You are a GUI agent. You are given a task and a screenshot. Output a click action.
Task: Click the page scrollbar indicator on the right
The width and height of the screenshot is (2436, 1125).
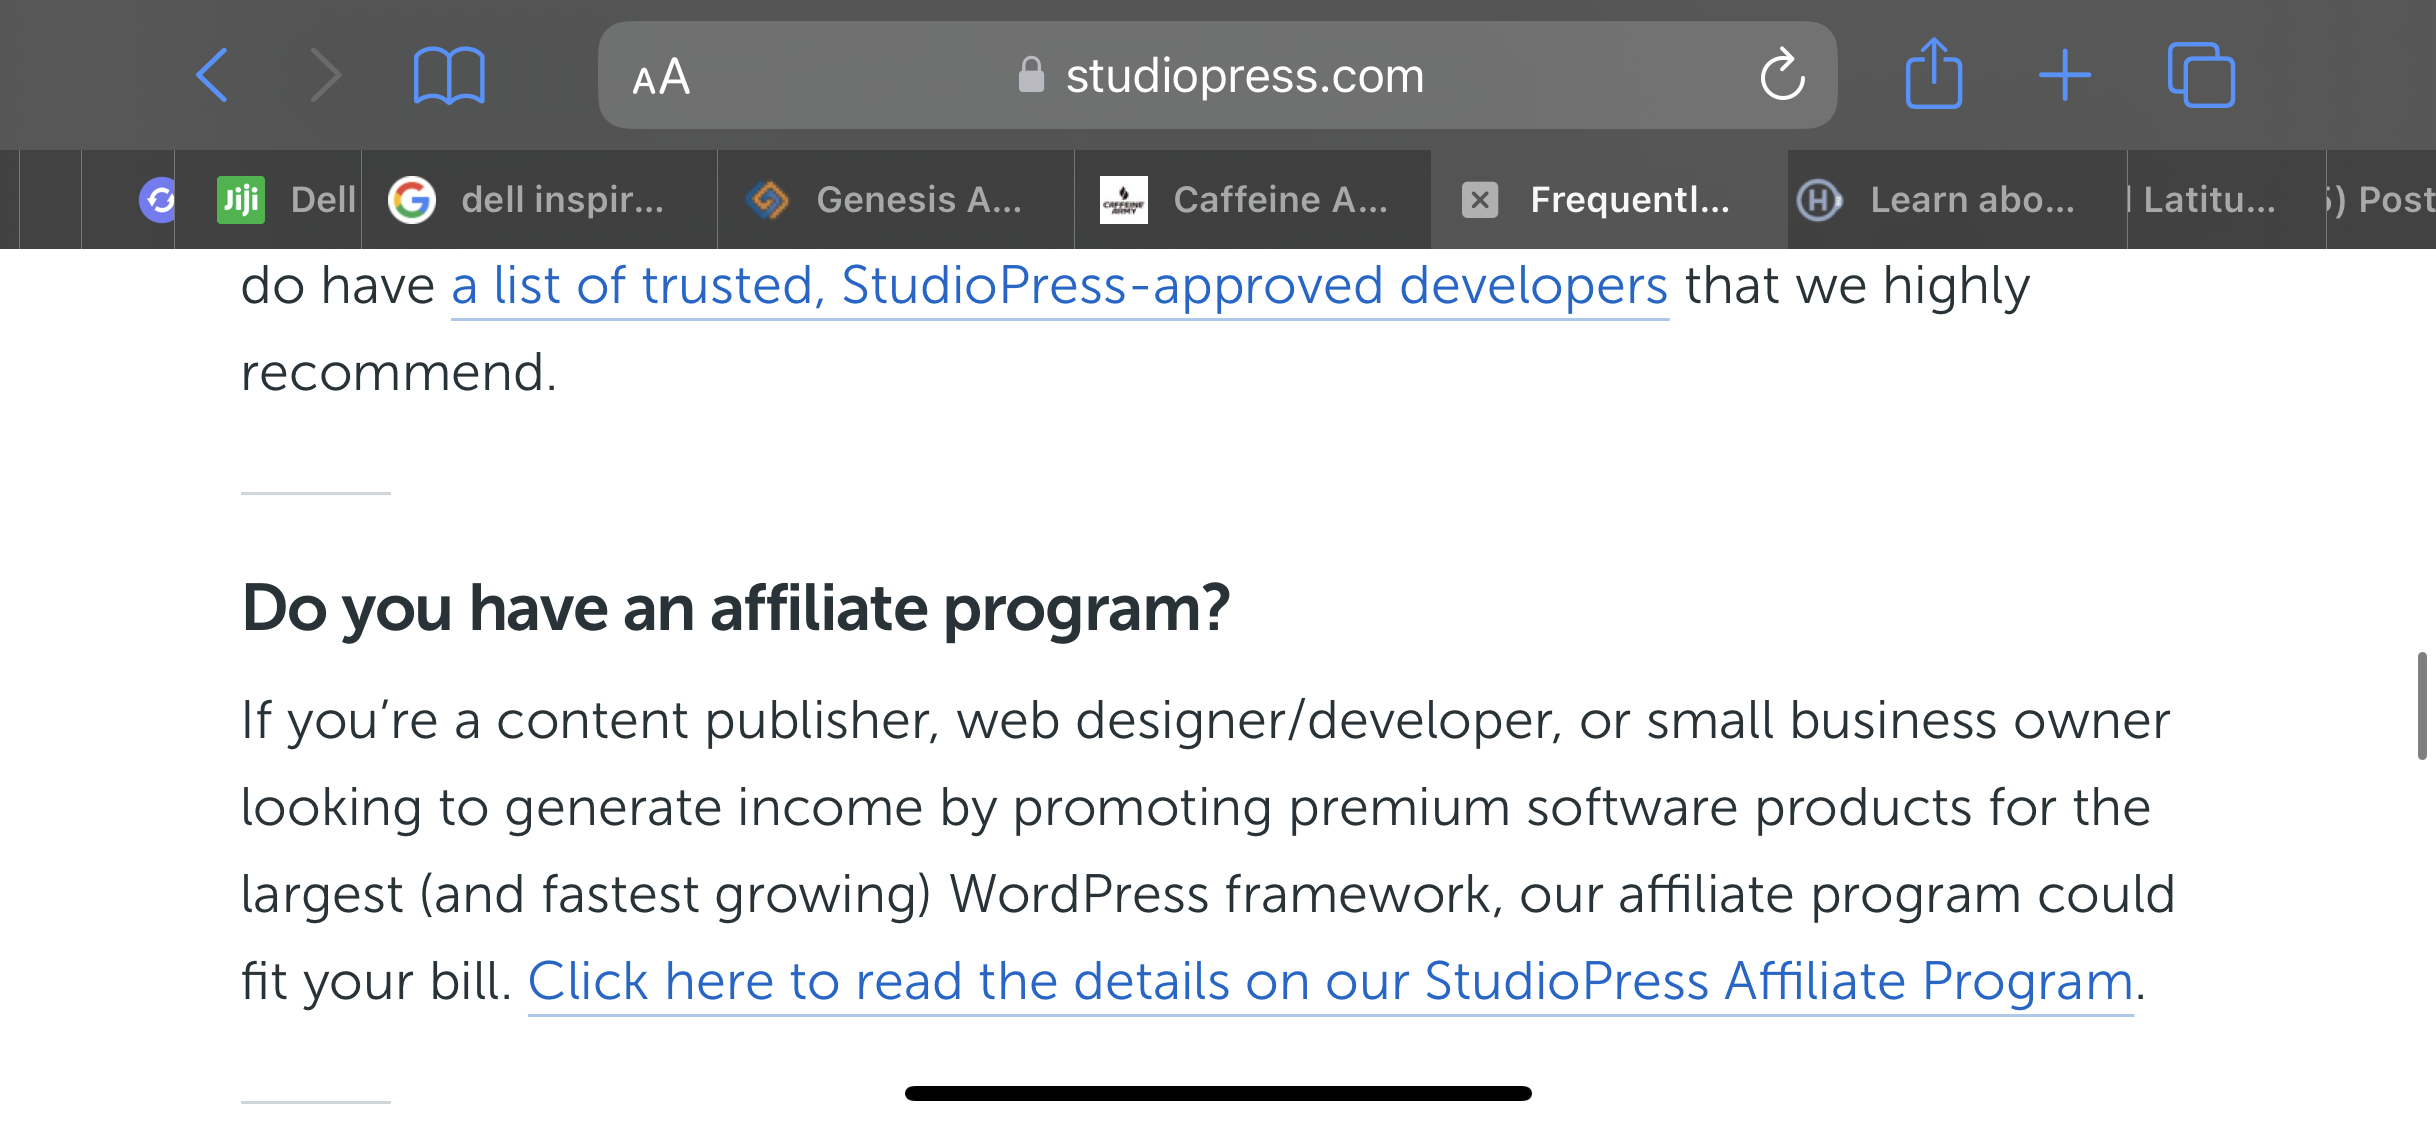pyautogui.click(x=2422, y=706)
